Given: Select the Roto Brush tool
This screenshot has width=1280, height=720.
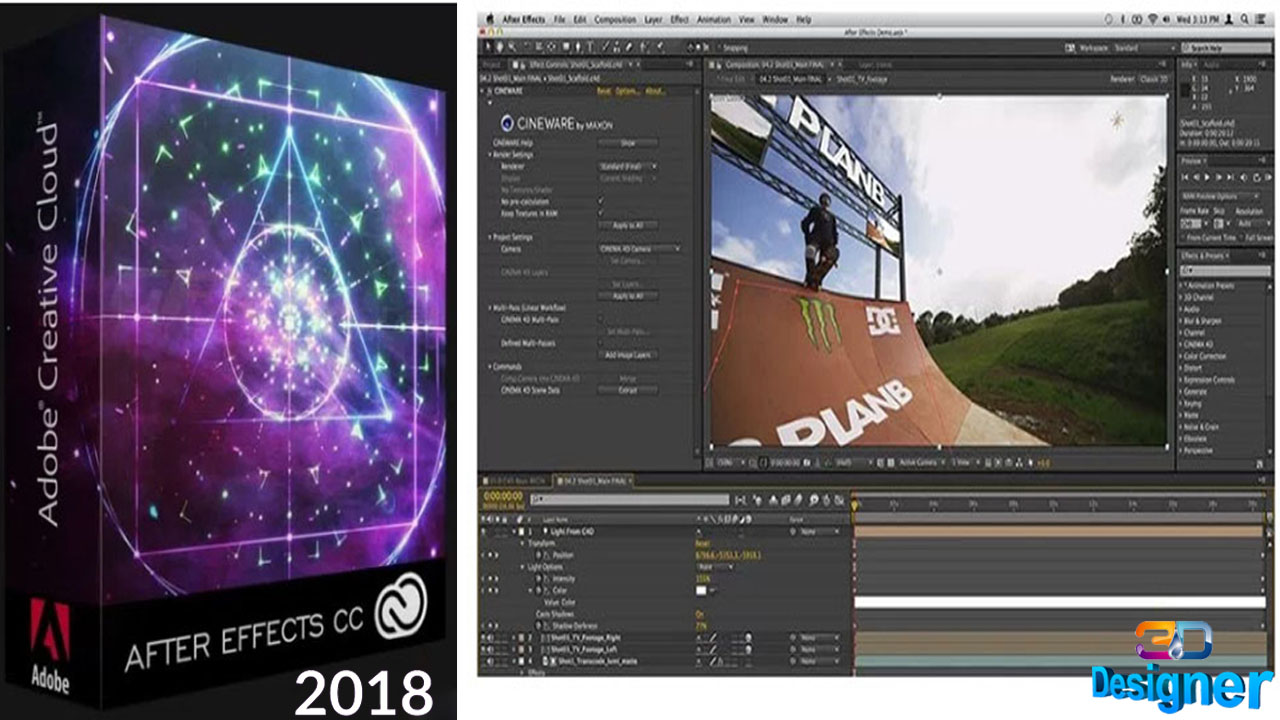Looking at the screenshot, I should pos(644,47).
